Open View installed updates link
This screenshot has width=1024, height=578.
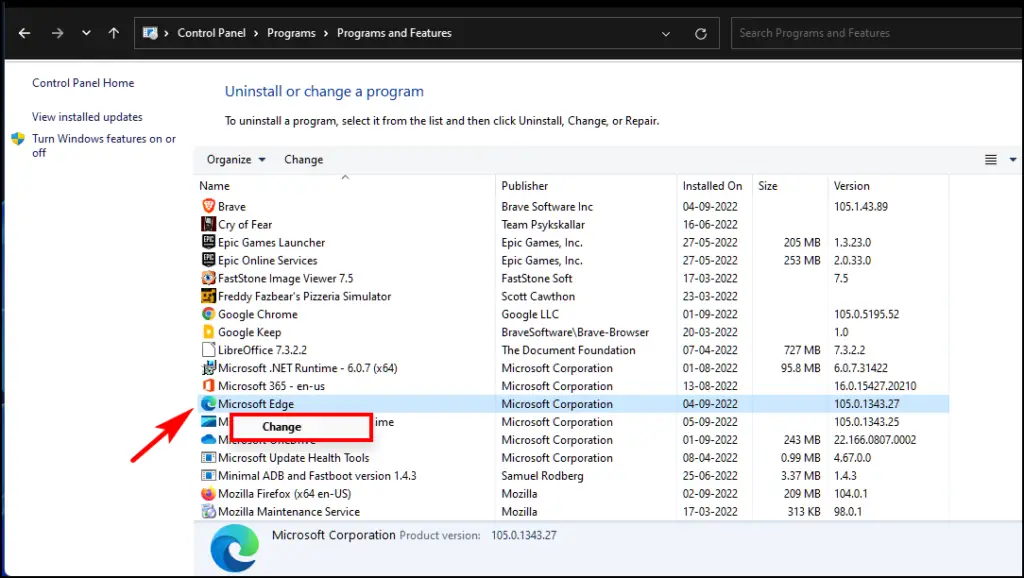click(x=87, y=117)
